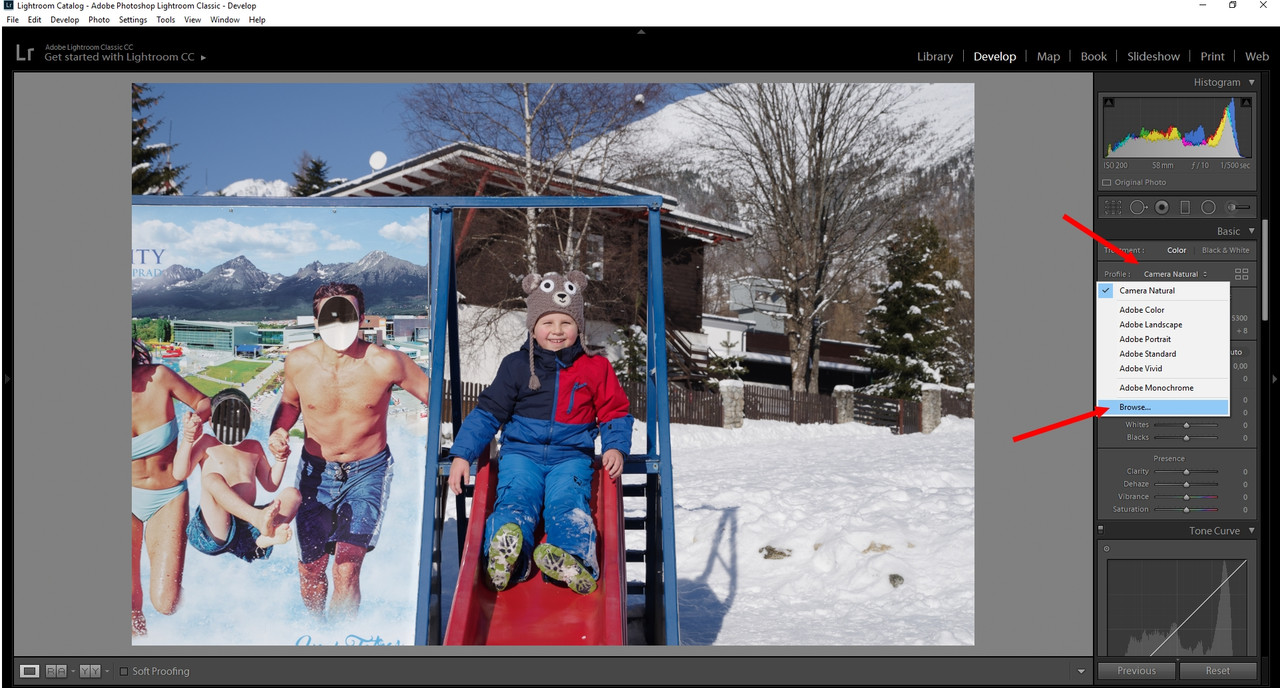Image resolution: width=1280 pixels, height=688 pixels.
Task: Switch to the Print module
Action: 1212,56
